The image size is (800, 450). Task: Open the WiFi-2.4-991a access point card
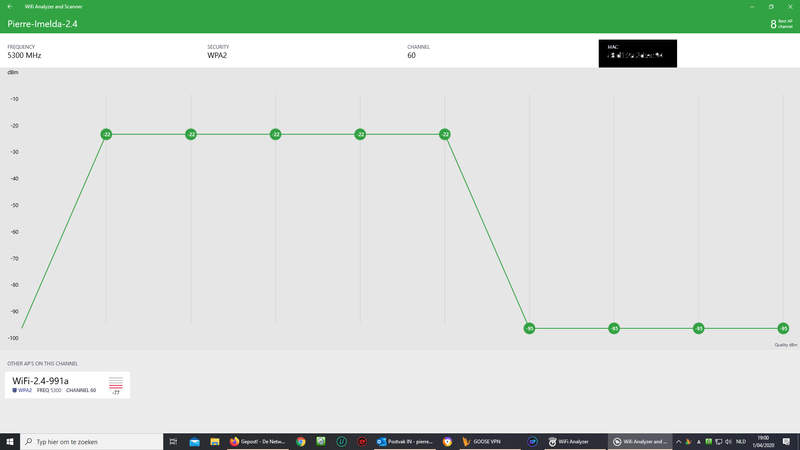pos(67,385)
